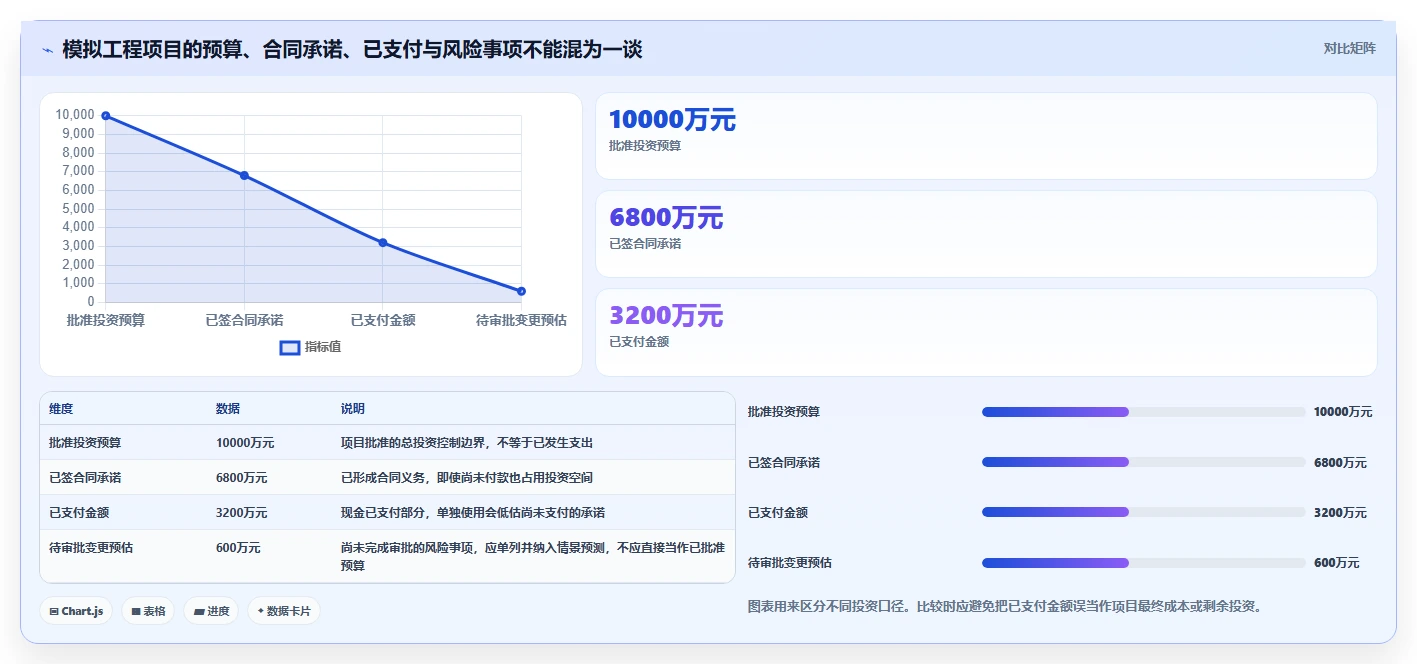This screenshot has height=664, width=1417.
Task: Click the 10,000 tick on the chart axis
Action: [x=75, y=115]
